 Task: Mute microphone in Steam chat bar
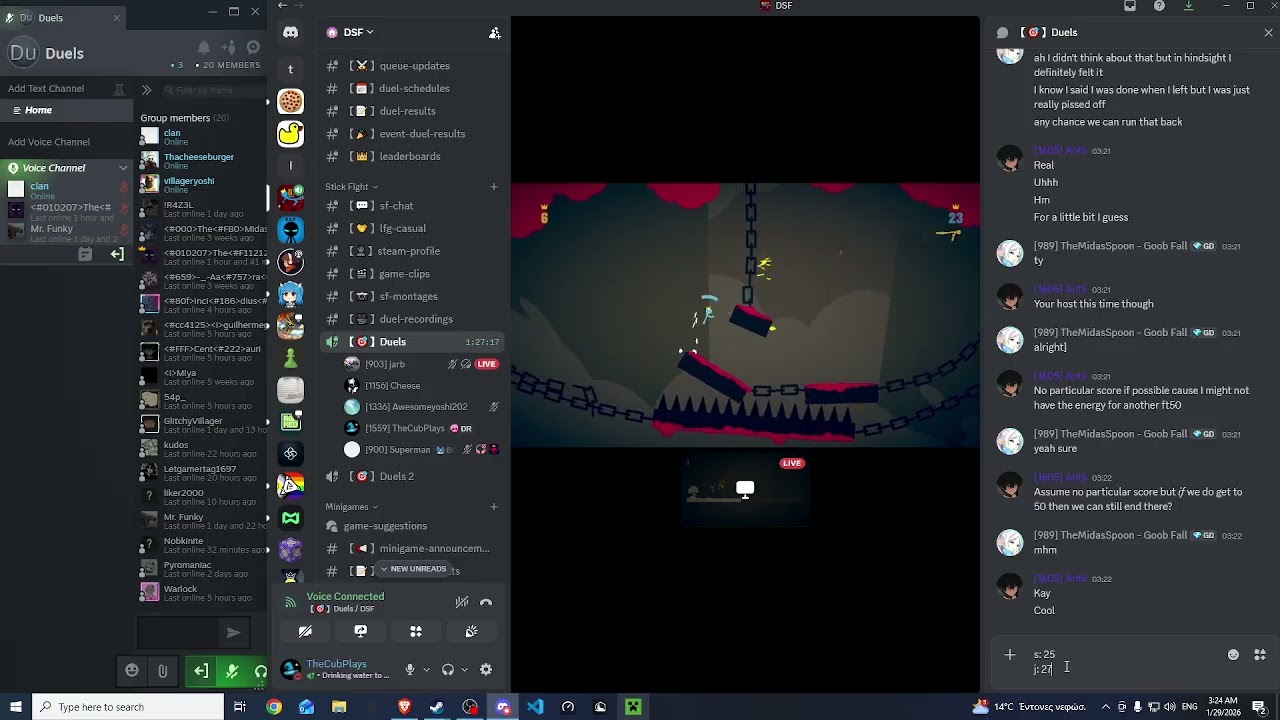pos(232,671)
